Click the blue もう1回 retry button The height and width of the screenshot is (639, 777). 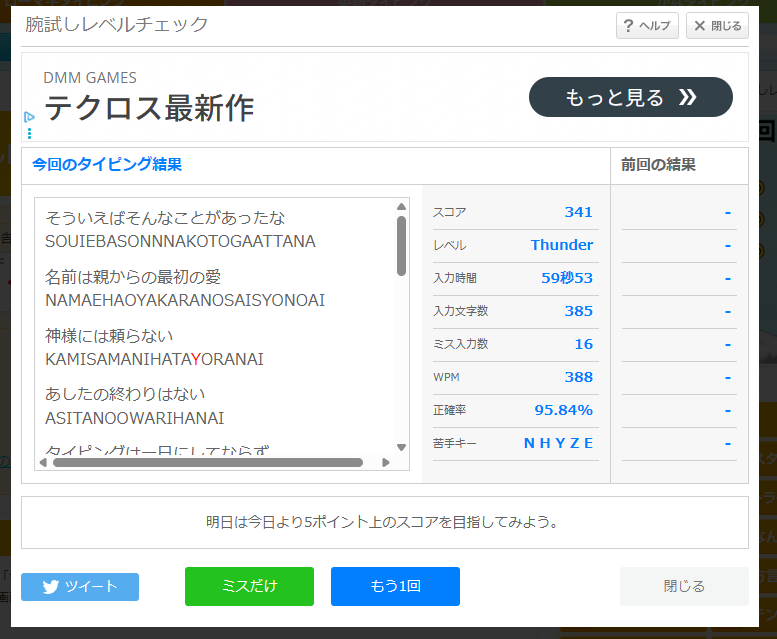pyautogui.click(x=395, y=586)
